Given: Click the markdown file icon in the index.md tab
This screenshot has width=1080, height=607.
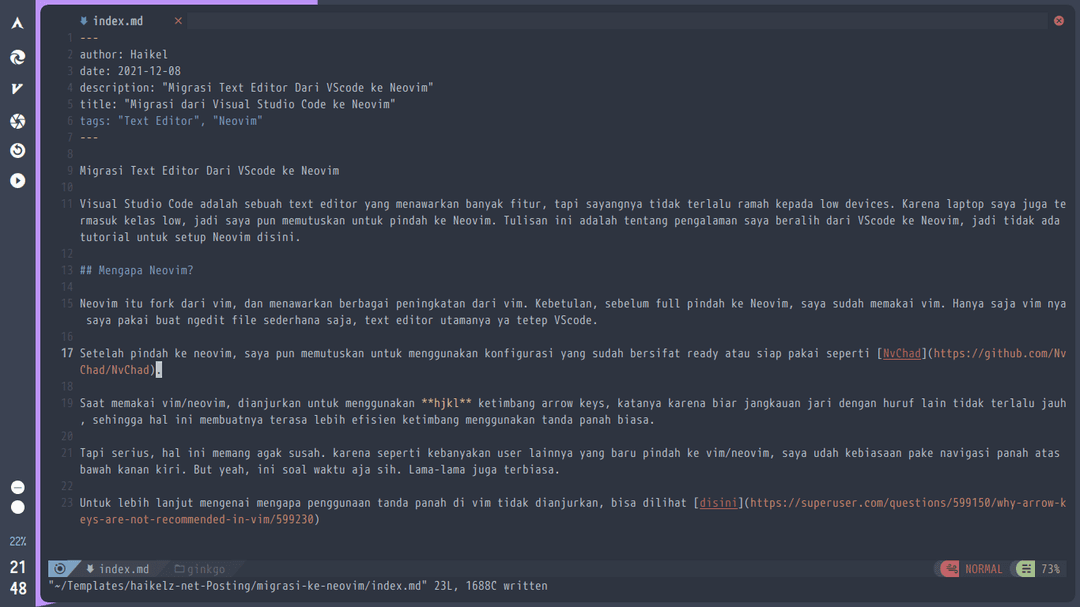Looking at the screenshot, I should (83, 21).
